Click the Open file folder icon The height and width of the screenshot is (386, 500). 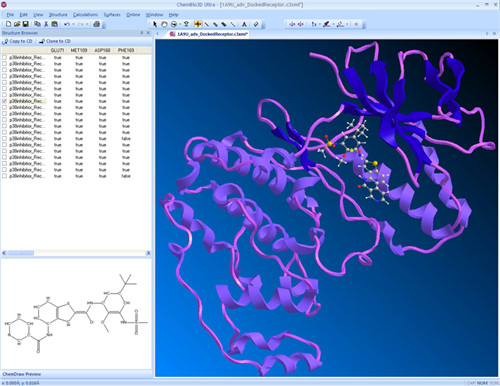pyautogui.click(x=17, y=24)
